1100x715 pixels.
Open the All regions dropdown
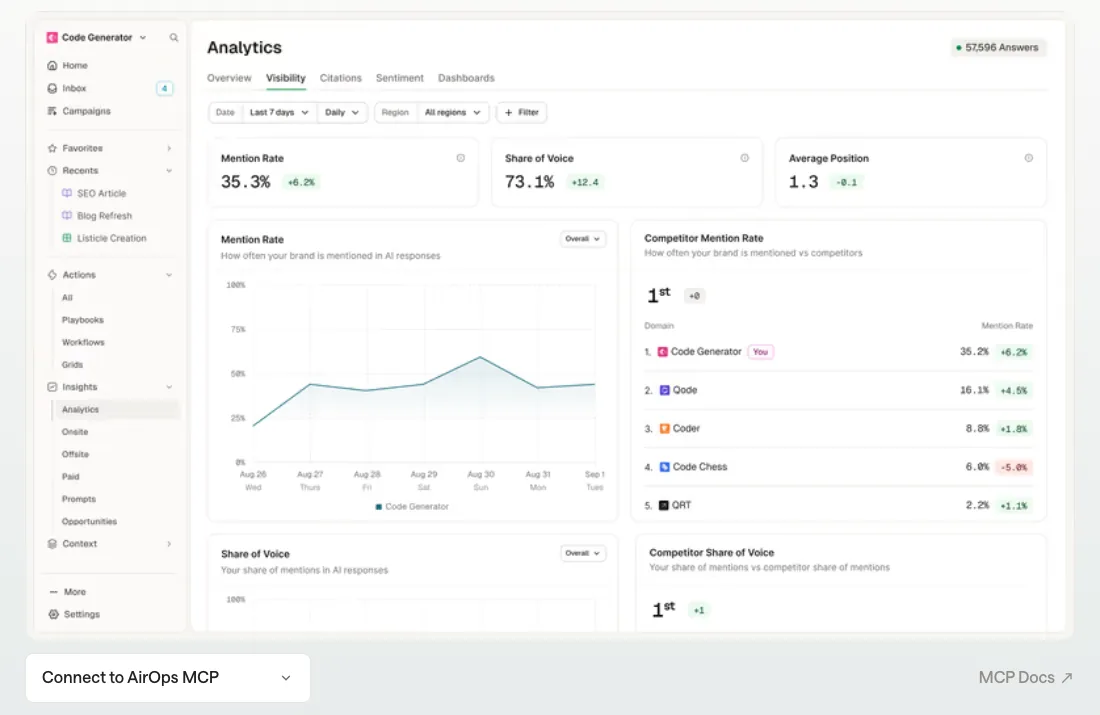(x=452, y=112)
